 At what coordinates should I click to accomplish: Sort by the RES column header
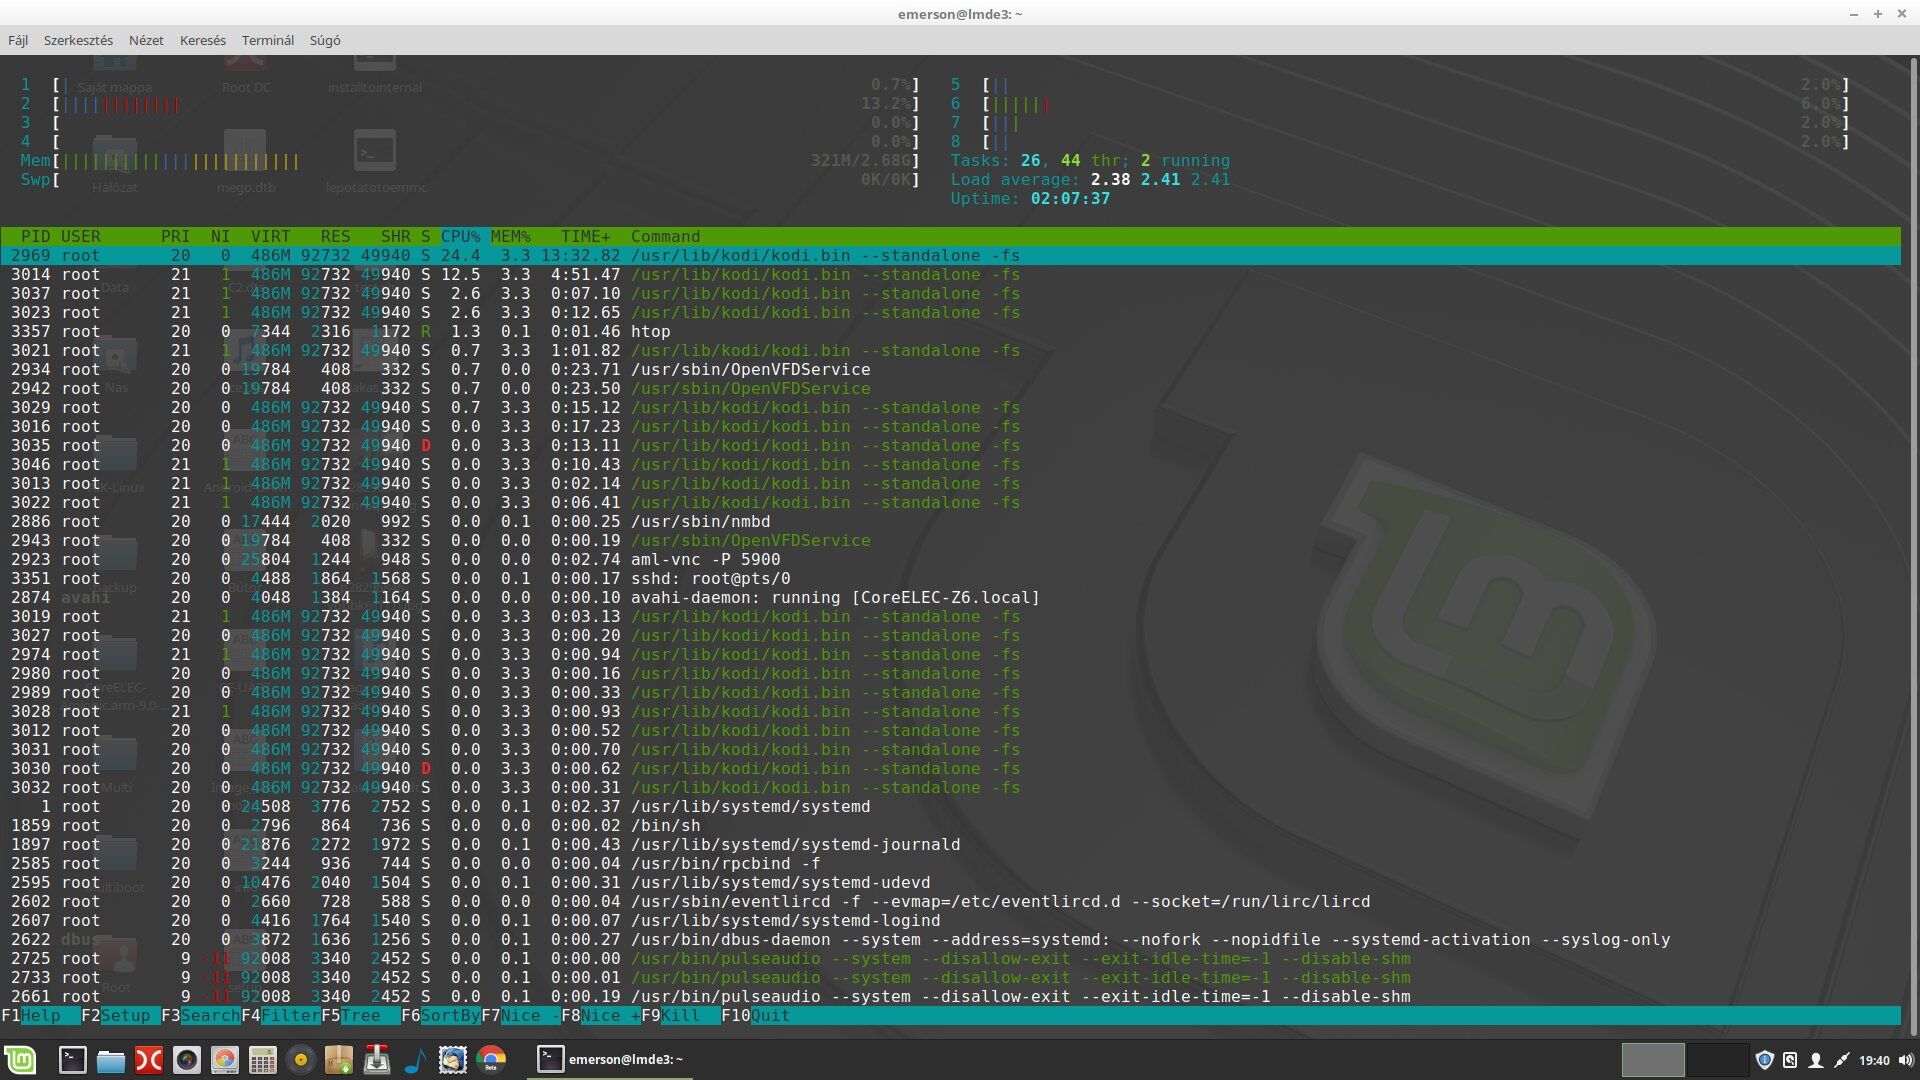[x=335, y=236]
